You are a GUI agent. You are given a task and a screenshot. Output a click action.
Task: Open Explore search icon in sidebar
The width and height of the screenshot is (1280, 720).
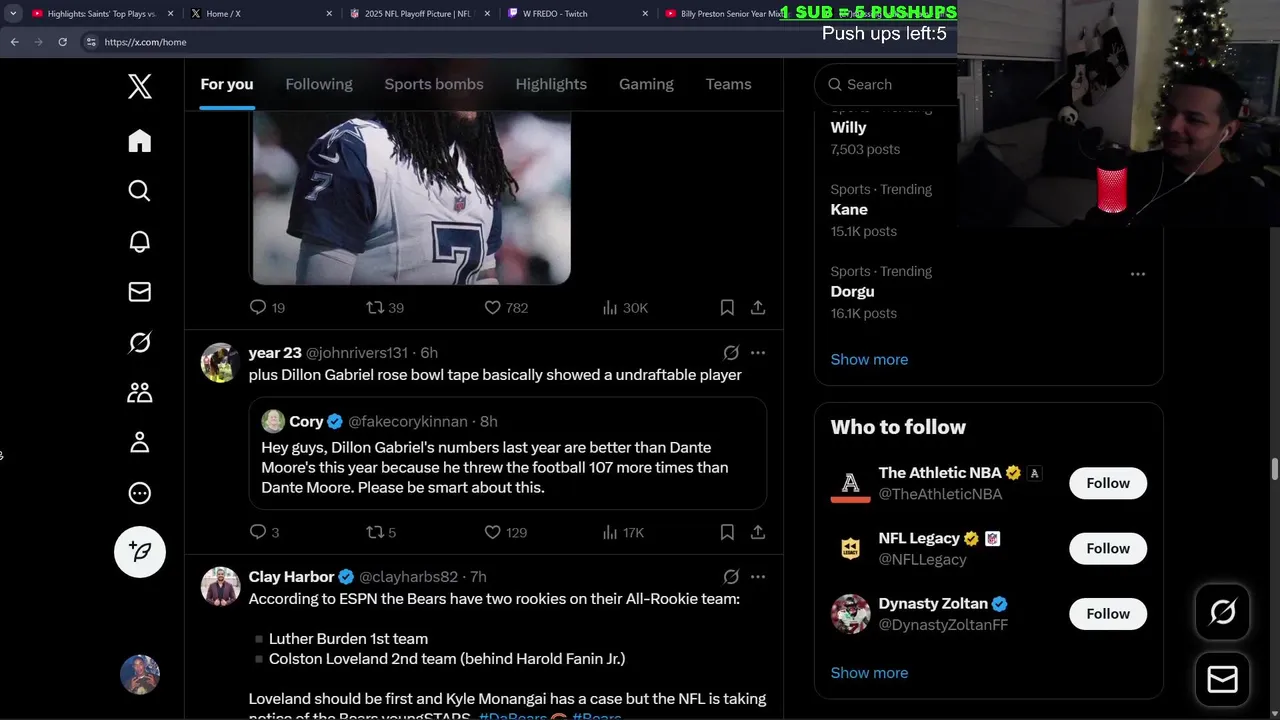pyautogui.click(x=140, y=191)
